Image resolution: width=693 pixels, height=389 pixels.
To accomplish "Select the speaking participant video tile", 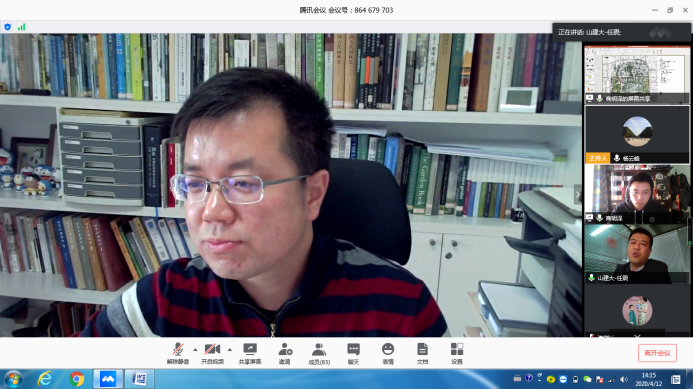I will 637,253.
